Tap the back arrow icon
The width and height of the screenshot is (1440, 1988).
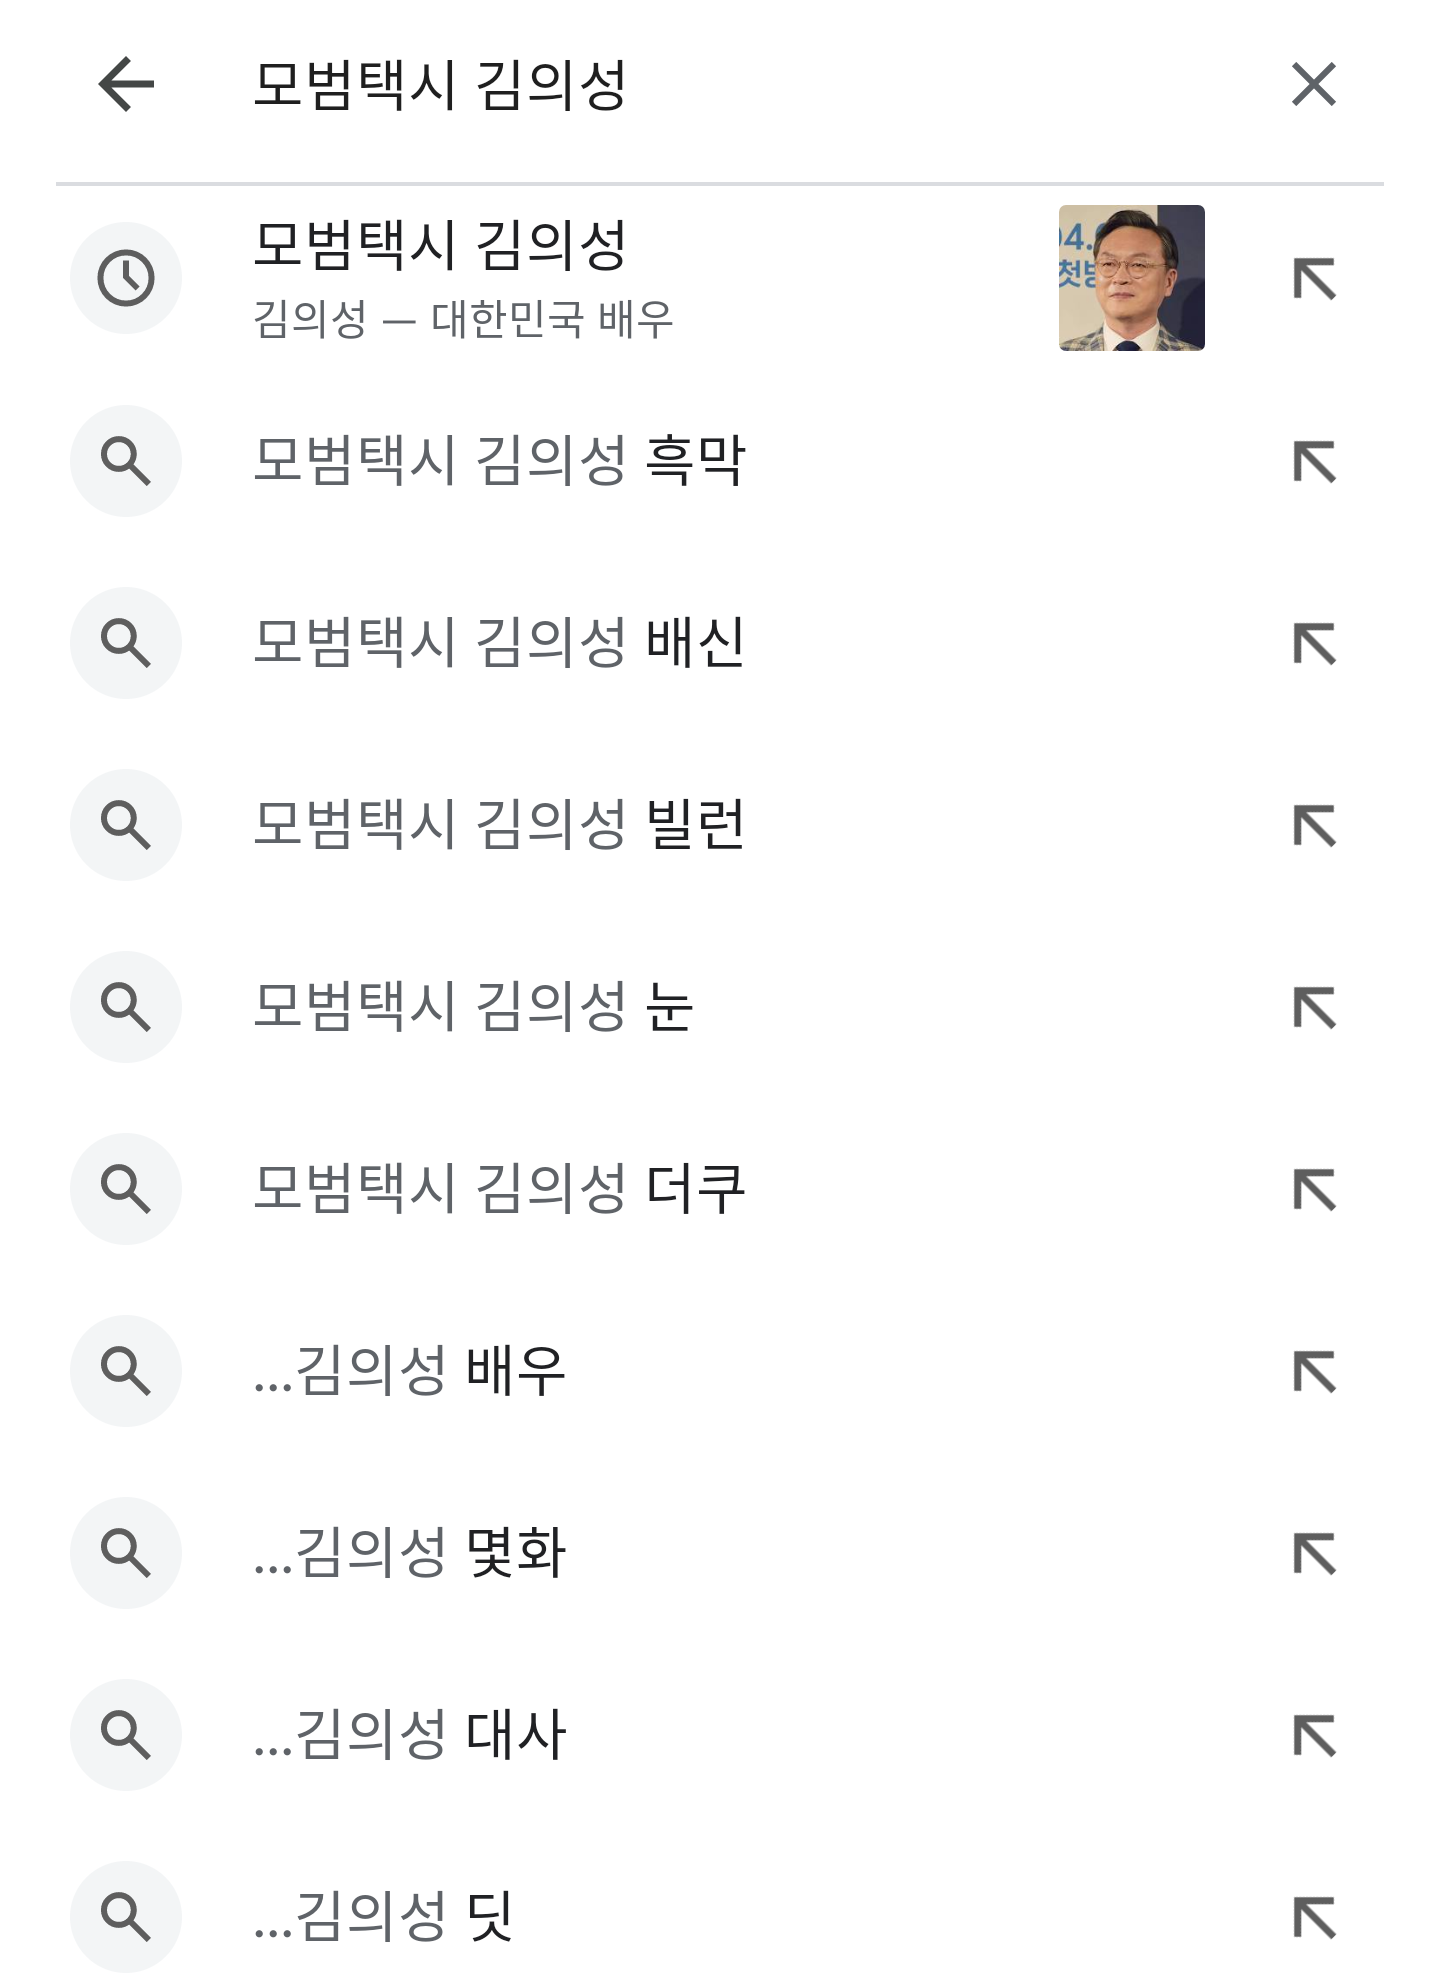126,84
